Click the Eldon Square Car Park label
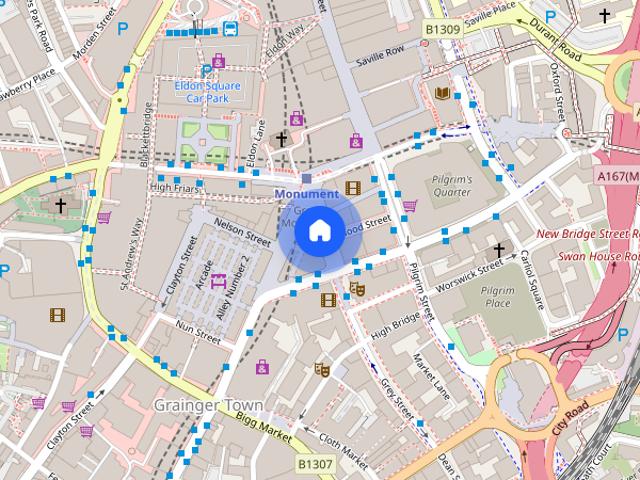Screen dimensions: 640x480 [x=207, y=92]
